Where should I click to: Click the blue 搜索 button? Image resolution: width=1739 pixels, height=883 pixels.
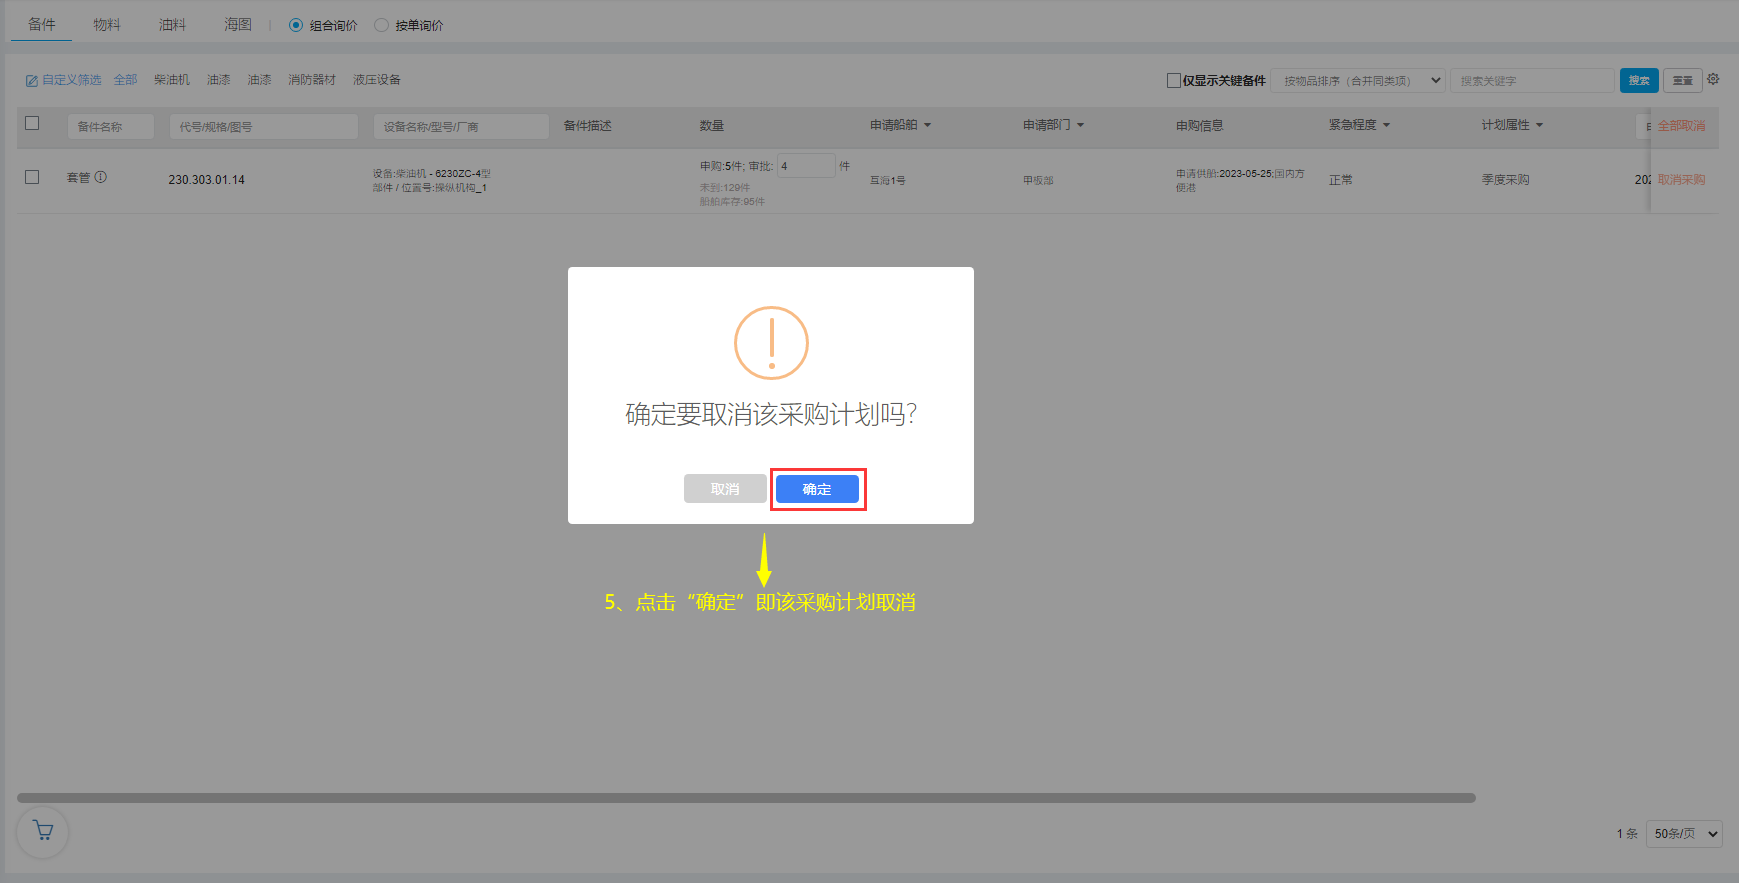[x=1639, y=80]
